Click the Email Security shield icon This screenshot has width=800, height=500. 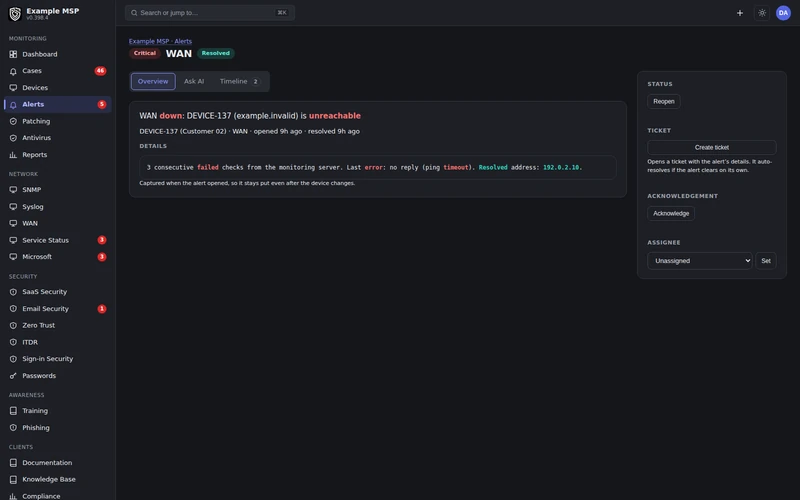pyautogui.click(x=13, y=309)
